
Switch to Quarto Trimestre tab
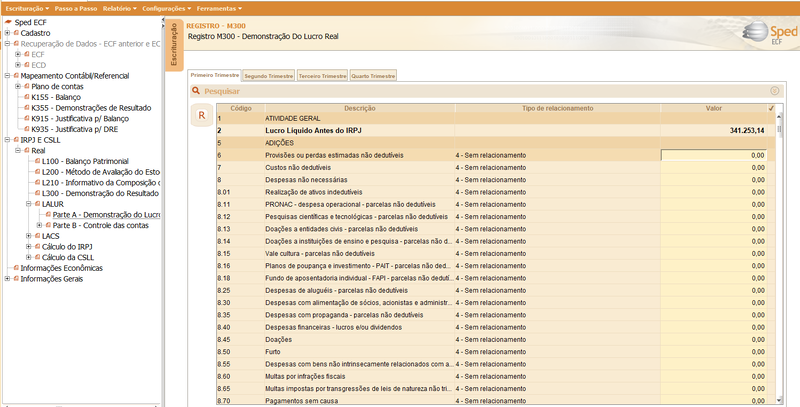373,76
